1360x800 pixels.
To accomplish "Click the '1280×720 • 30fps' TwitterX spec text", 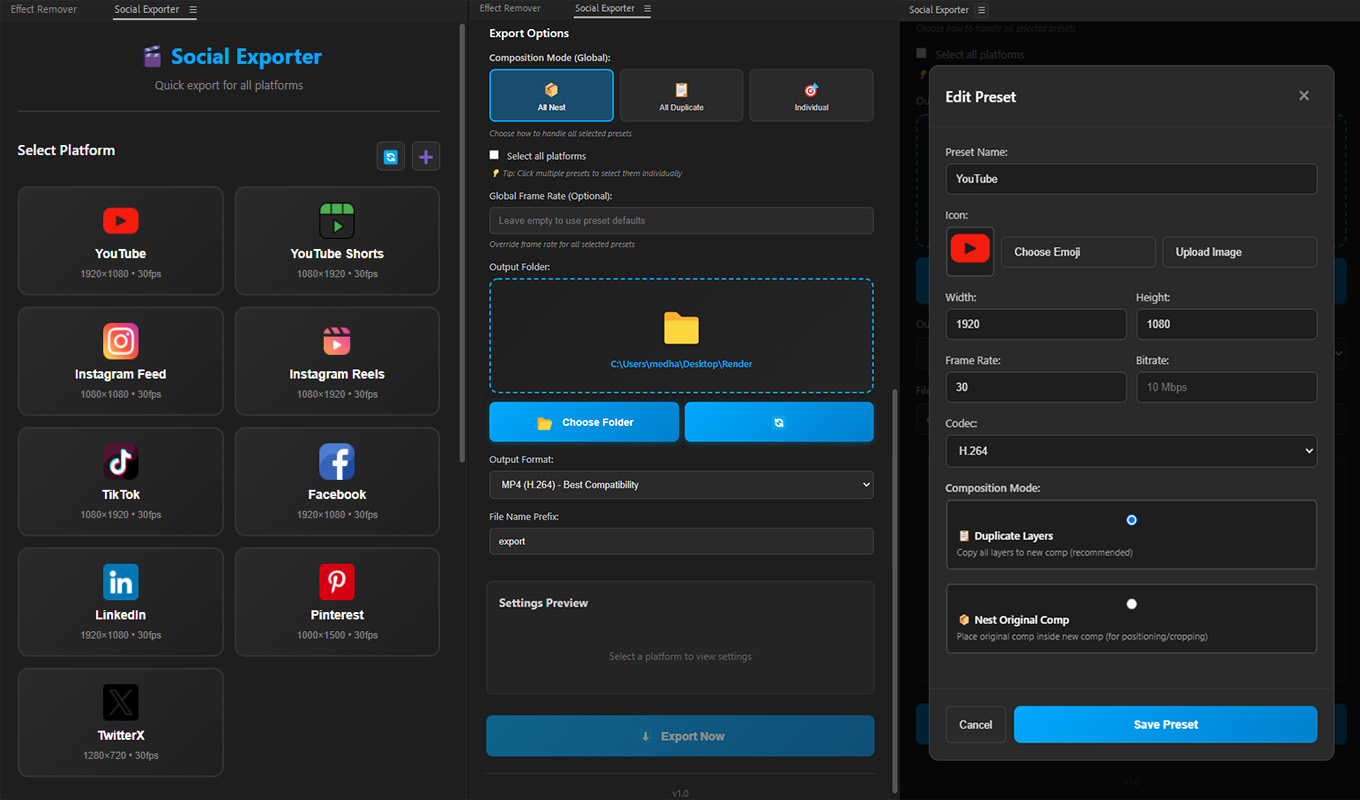I will click(x=121, y=755).
